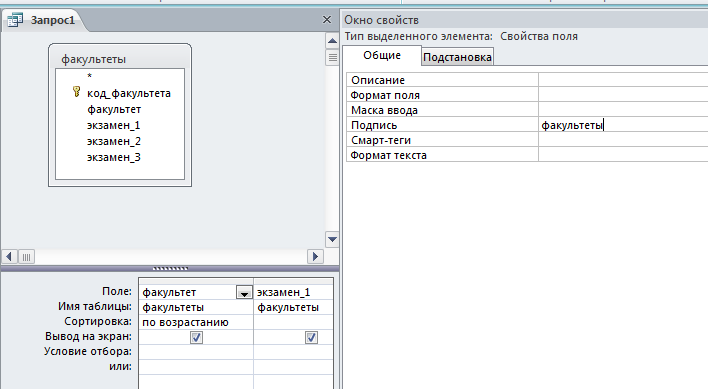Click the column selector above факультет
708x389 pixels.
point(196,281)
